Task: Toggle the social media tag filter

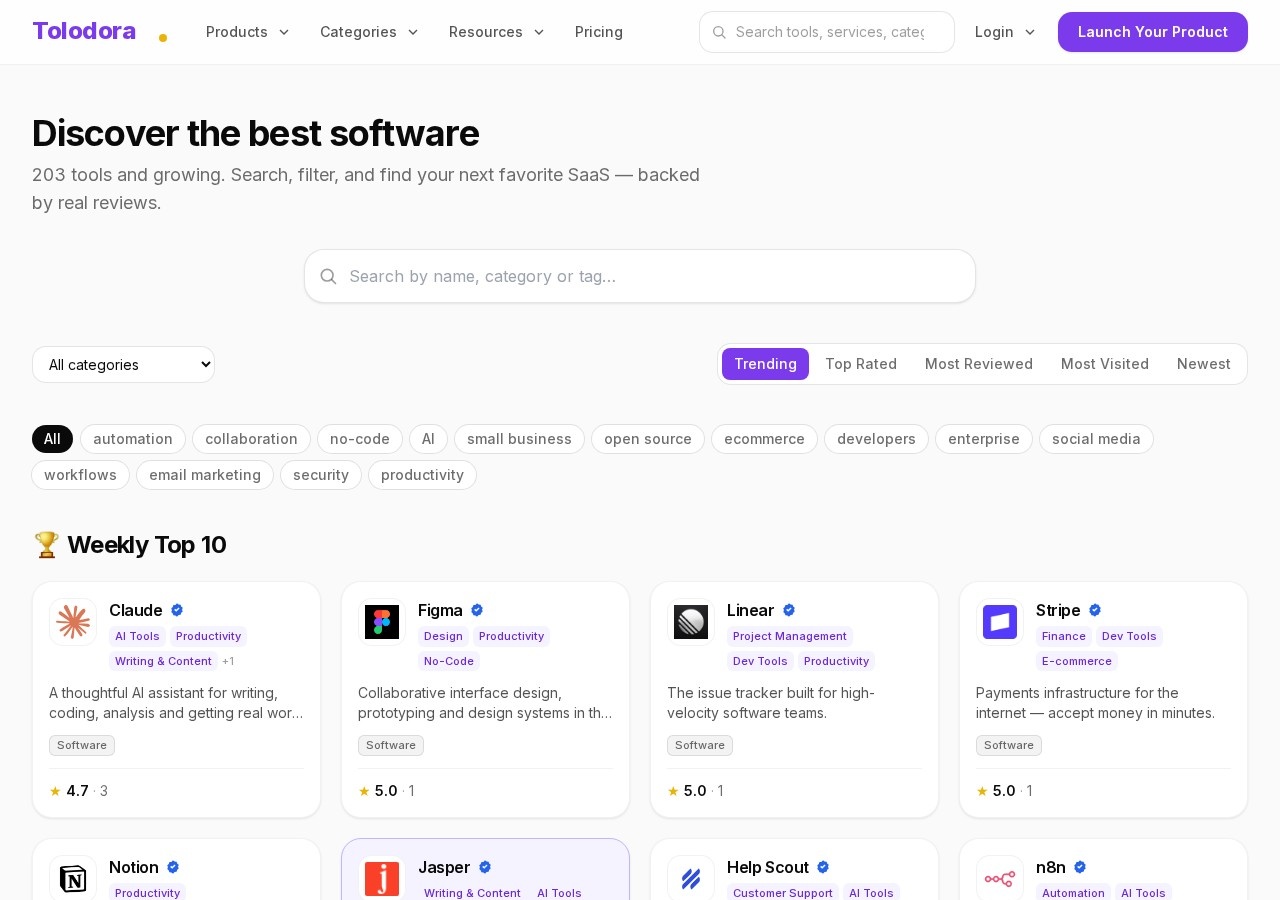Action: 1096,439
